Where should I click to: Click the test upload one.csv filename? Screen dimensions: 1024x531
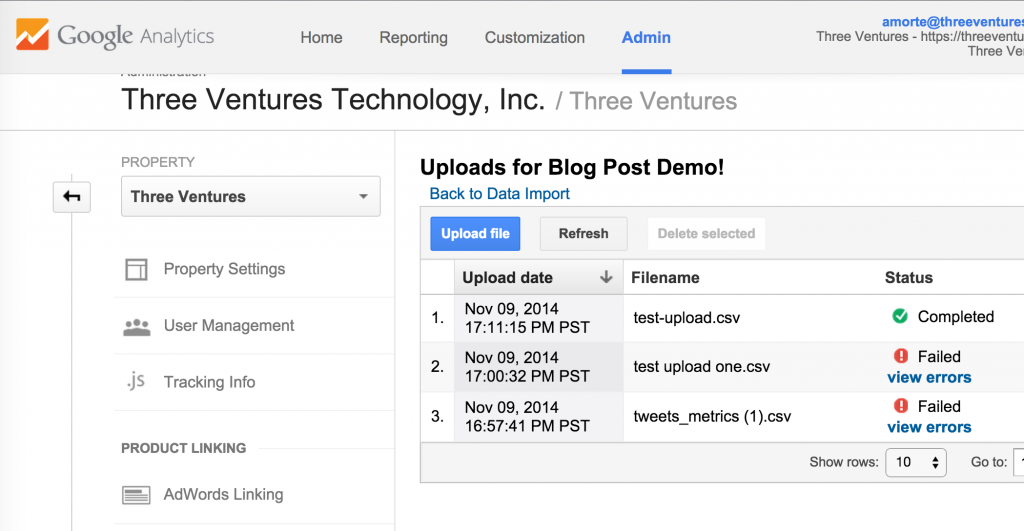pos(702,366)
